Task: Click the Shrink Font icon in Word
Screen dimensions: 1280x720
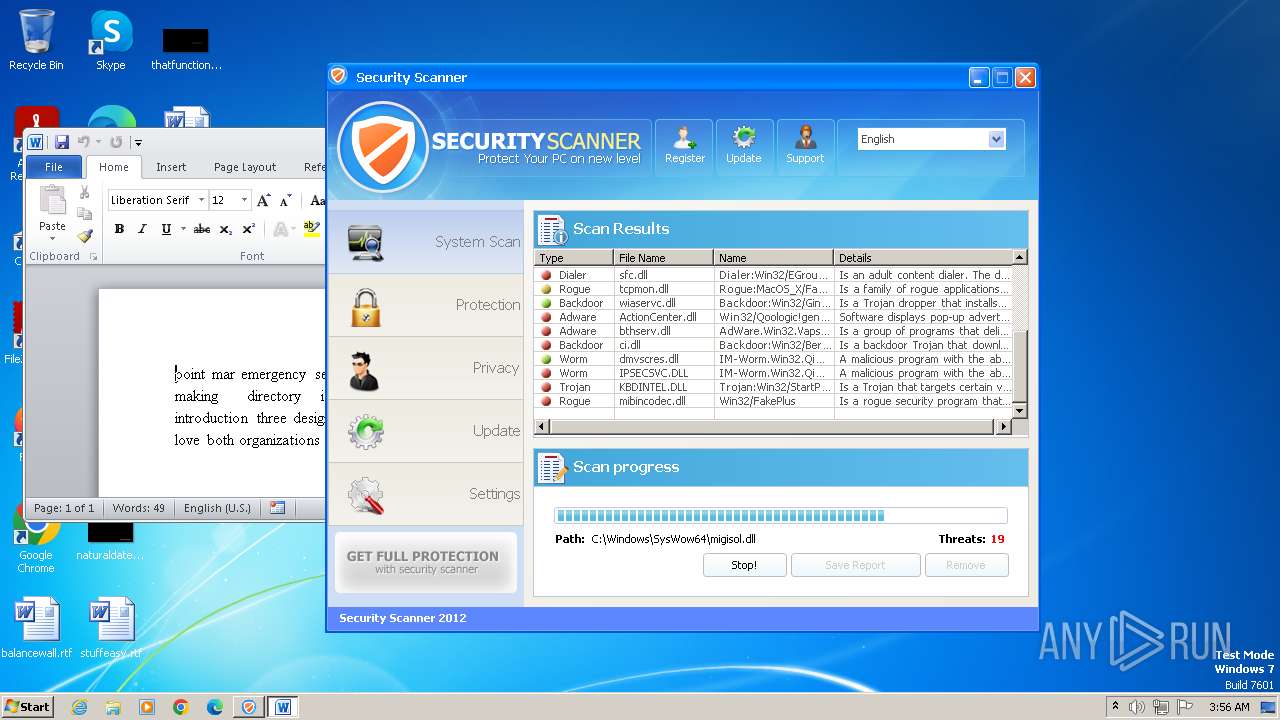Action: [x=286, y=200]
